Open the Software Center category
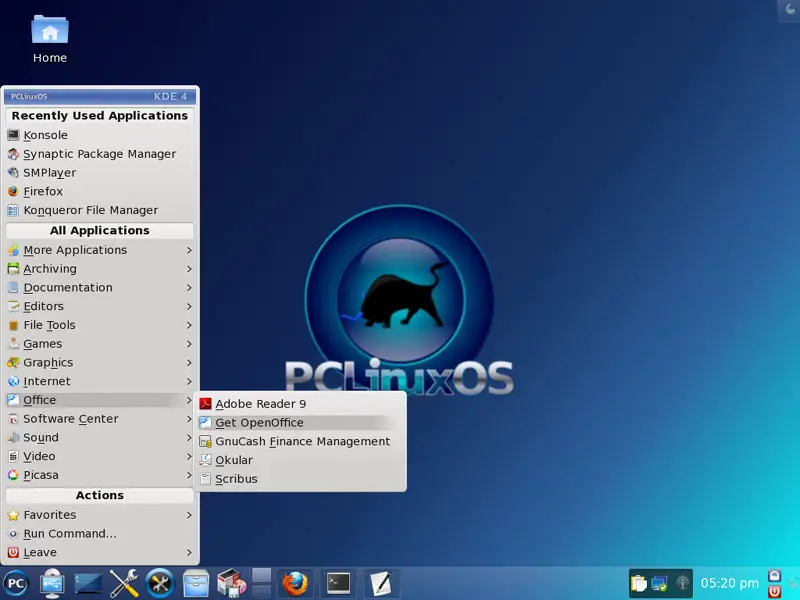 click(100, 419)
